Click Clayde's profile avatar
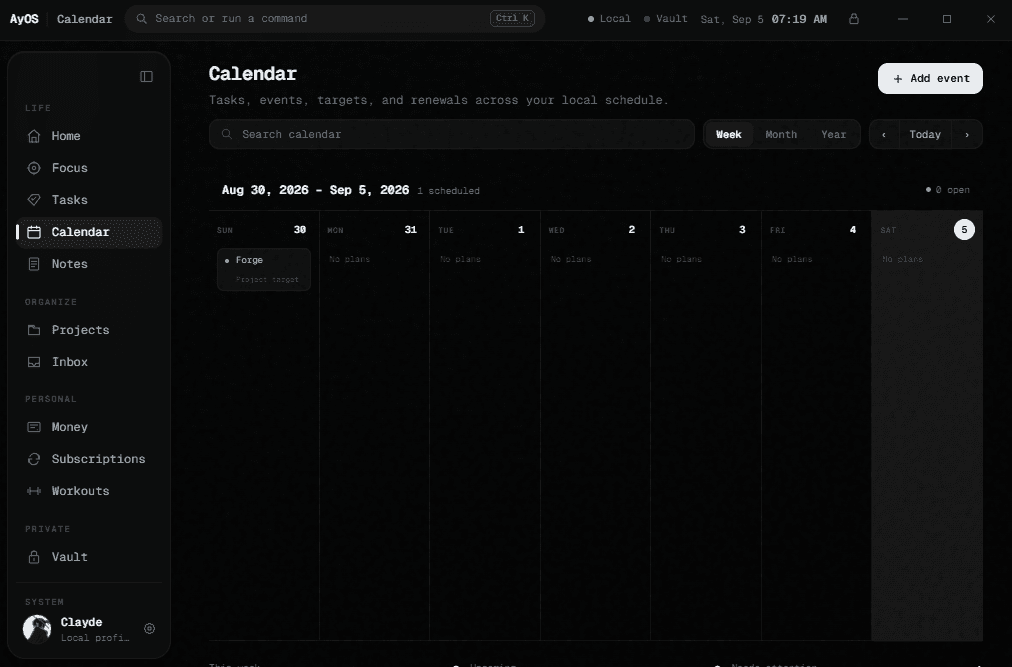 [37, 629]
